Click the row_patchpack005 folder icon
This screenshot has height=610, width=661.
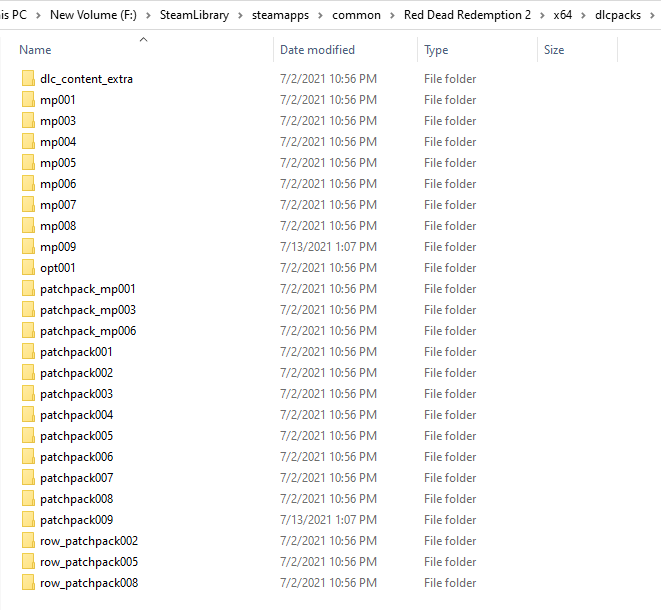(28, 562)
